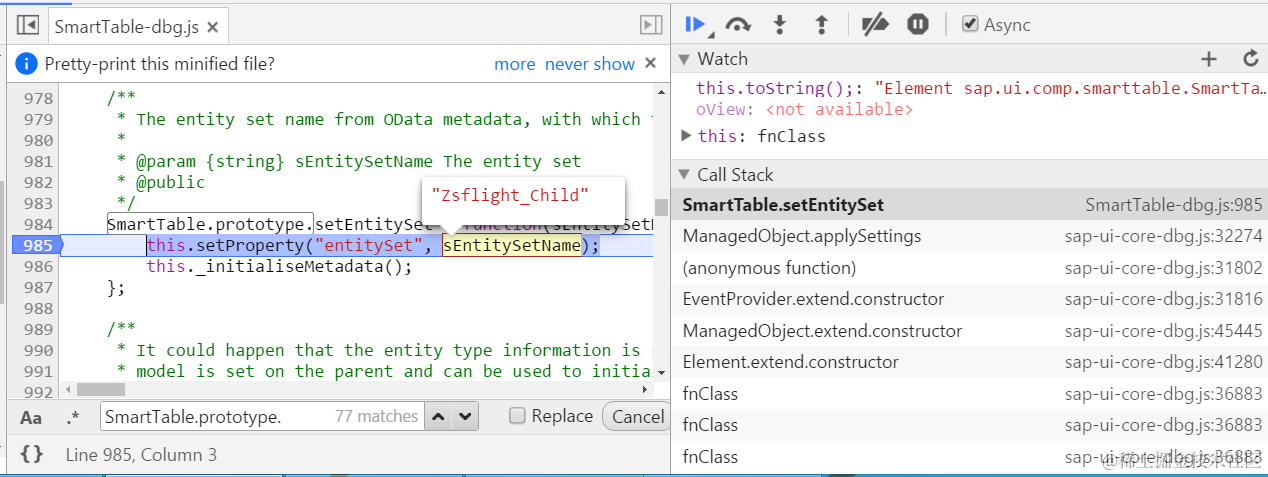
Task: Open the SmartTable-dbg.js:985 source link
Action: tap(1174, 205)
